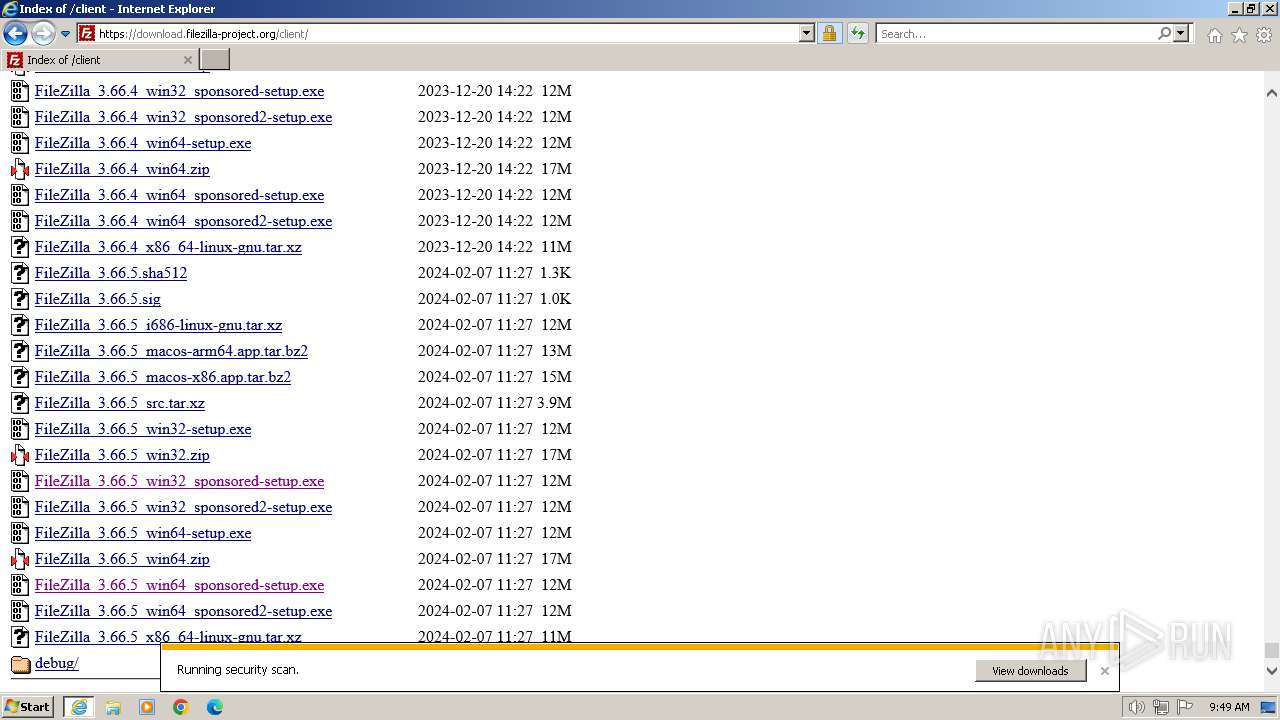1280x720 pixels.
Task: Open media player taskbar icon
Action: point(147,707)
